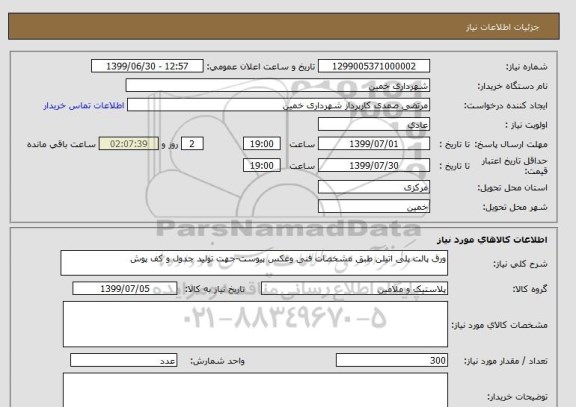Click the goods specifications text area
576x407 pixels.
pyautogui.click(x=255, y=324)
